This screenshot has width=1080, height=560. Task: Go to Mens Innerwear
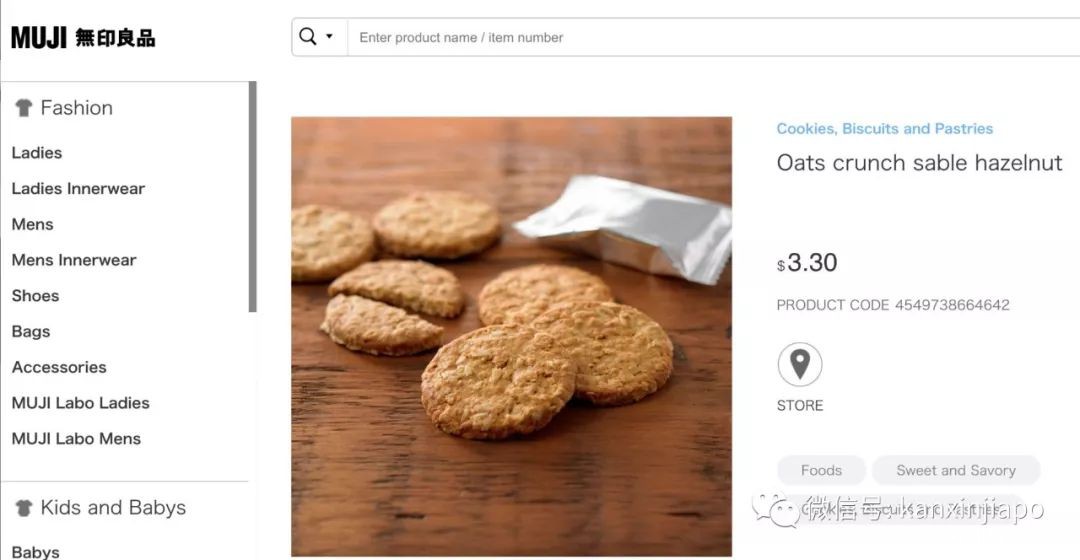pyautogui.click(x=74, y=260)
